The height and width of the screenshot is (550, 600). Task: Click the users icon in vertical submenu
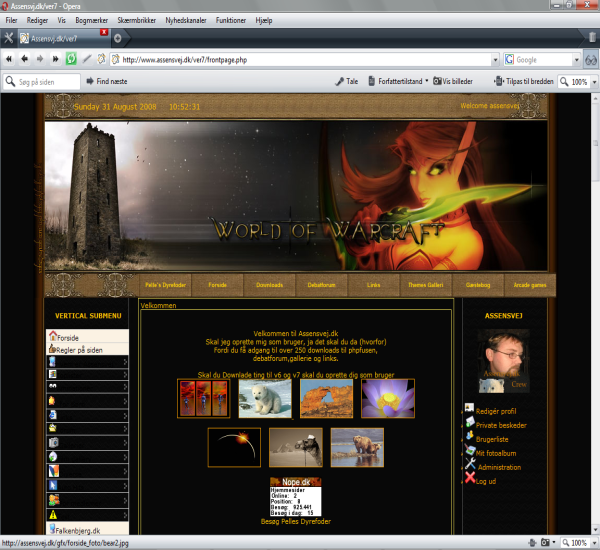[x=54, y=500]
